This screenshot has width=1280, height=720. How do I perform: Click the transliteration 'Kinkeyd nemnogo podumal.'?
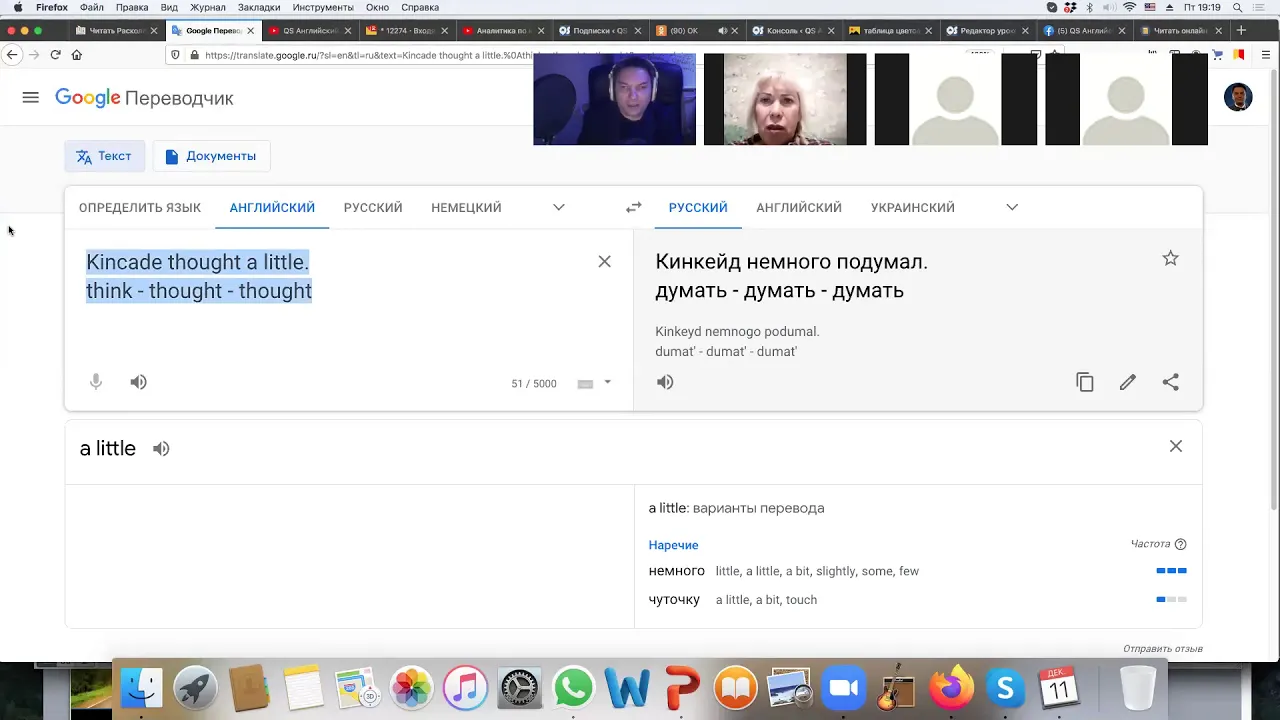click(737, 331)
